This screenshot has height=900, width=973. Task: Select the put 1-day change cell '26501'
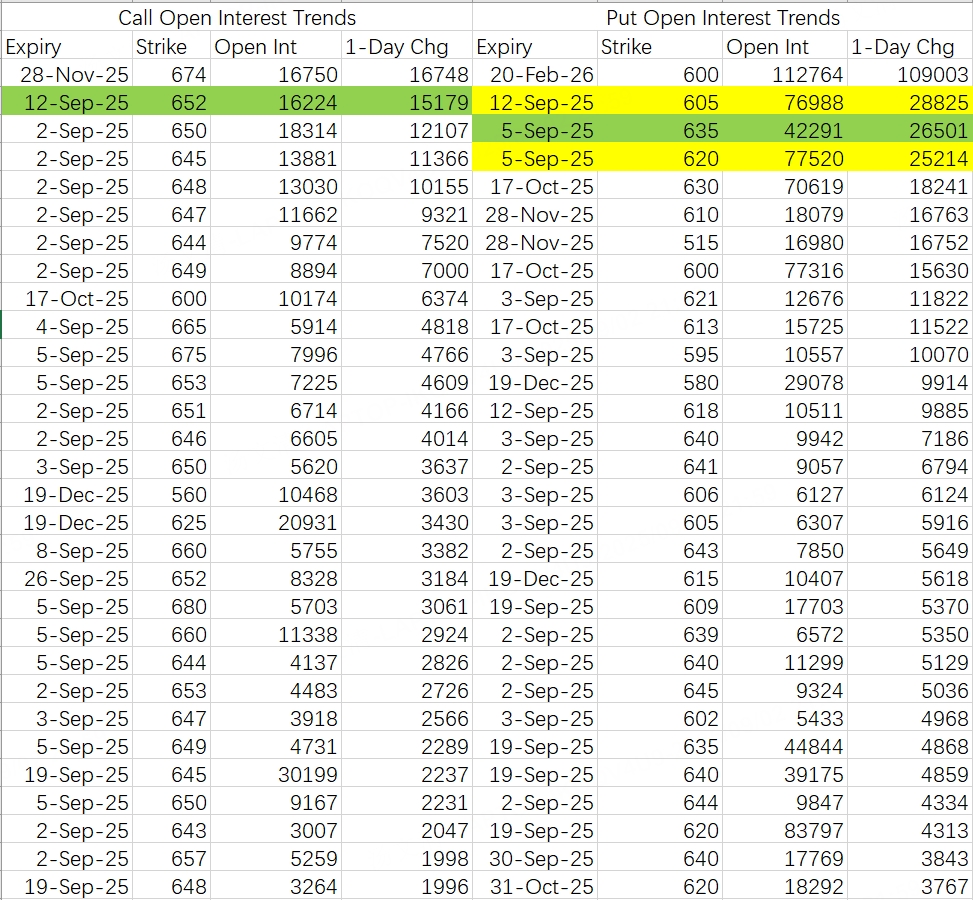(910, 130)
